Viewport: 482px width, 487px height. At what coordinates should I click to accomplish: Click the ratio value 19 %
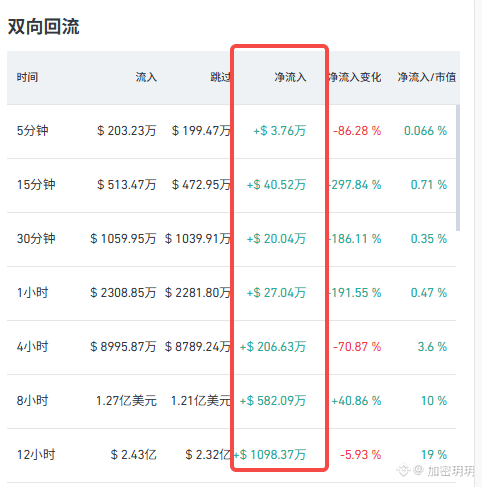(x=434, y=454)
